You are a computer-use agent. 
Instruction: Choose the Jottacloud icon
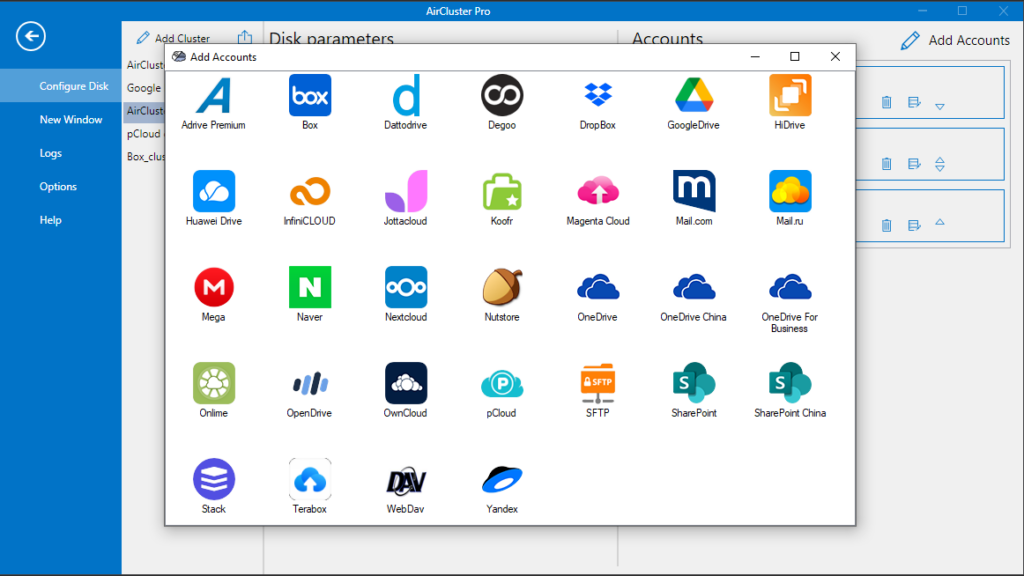pos(406,191)
